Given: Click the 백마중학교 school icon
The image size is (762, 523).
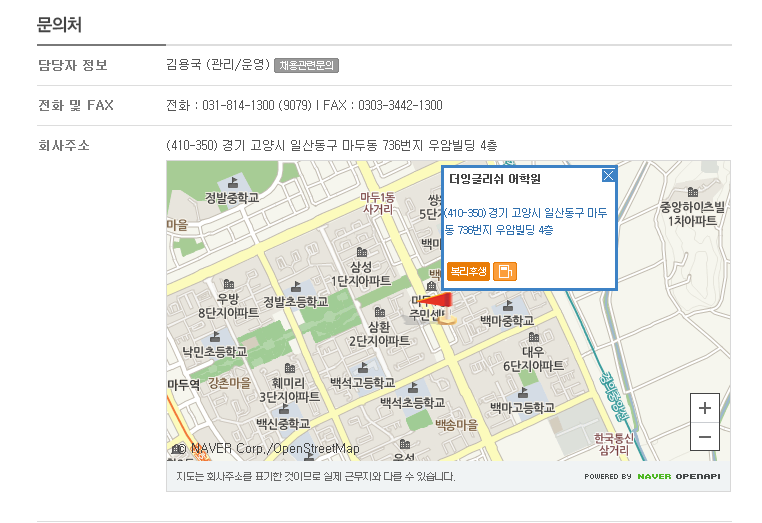Looking at the screenshot, I should coord(508,306).
